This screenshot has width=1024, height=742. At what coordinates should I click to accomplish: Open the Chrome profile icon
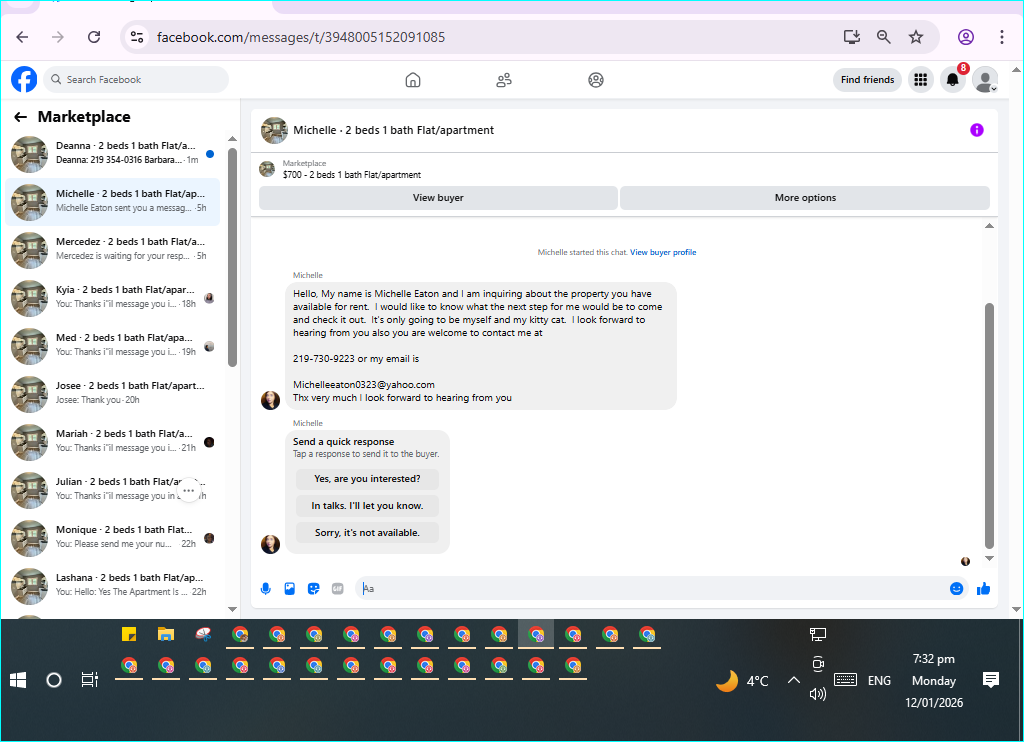966,37
